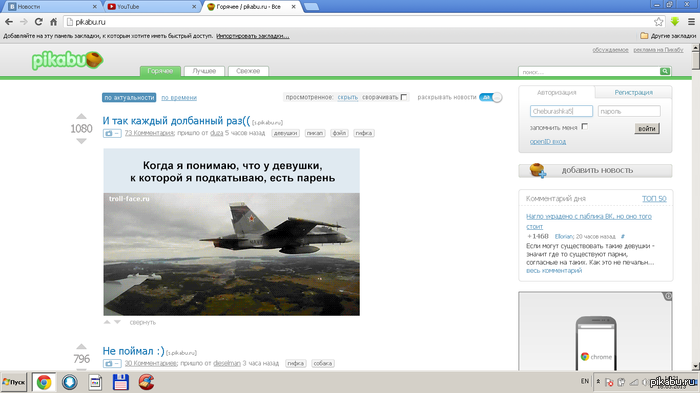This screenshot has width=700, height=393.
Task: Click the EN language indicator
Action: (x=585, y=381)
